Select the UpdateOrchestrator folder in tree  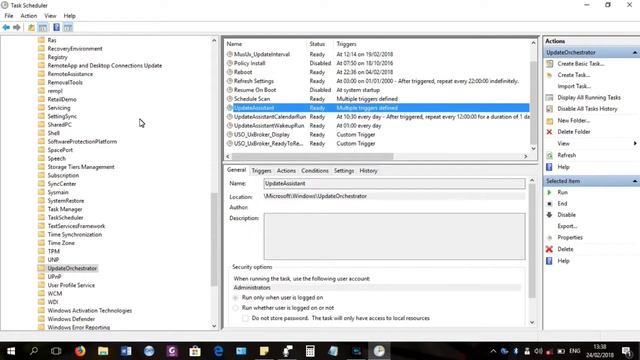(x=72, y=268)
